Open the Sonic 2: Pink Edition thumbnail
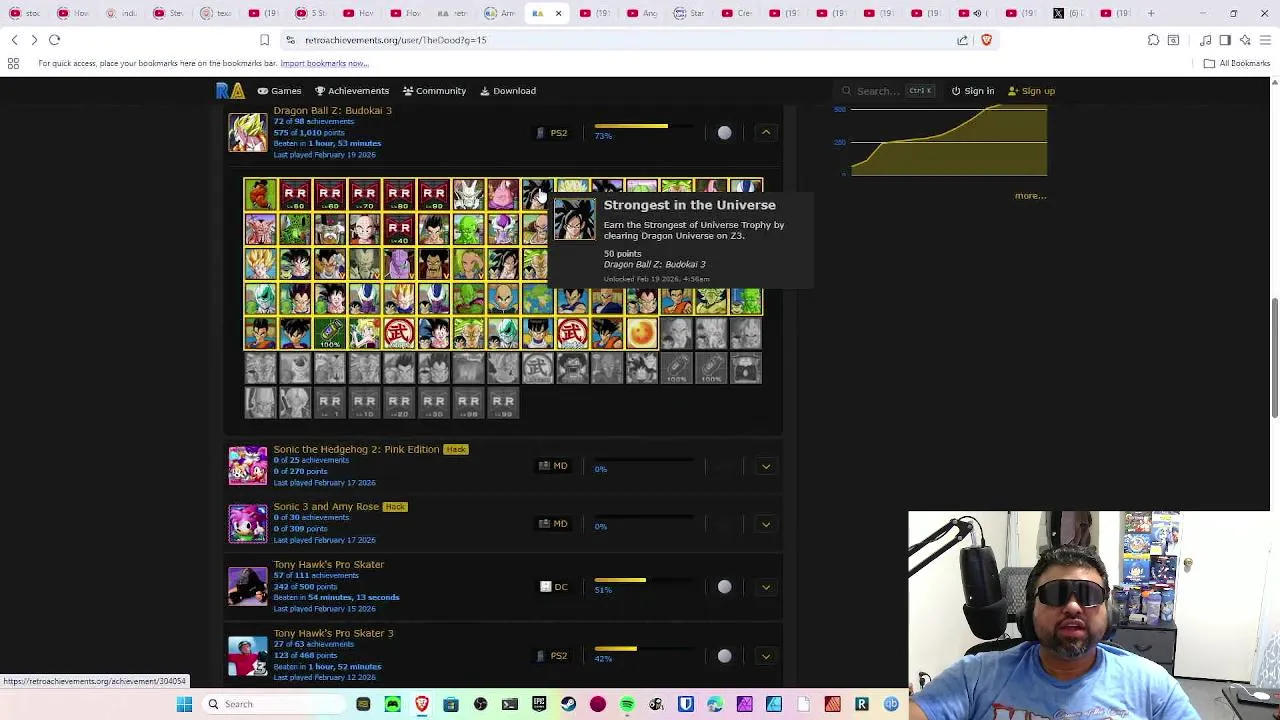The image size is (1280, 720). 248,466
